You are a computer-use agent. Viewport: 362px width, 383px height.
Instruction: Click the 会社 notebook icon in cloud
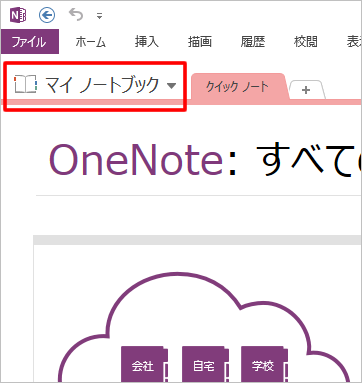point(144,364)
